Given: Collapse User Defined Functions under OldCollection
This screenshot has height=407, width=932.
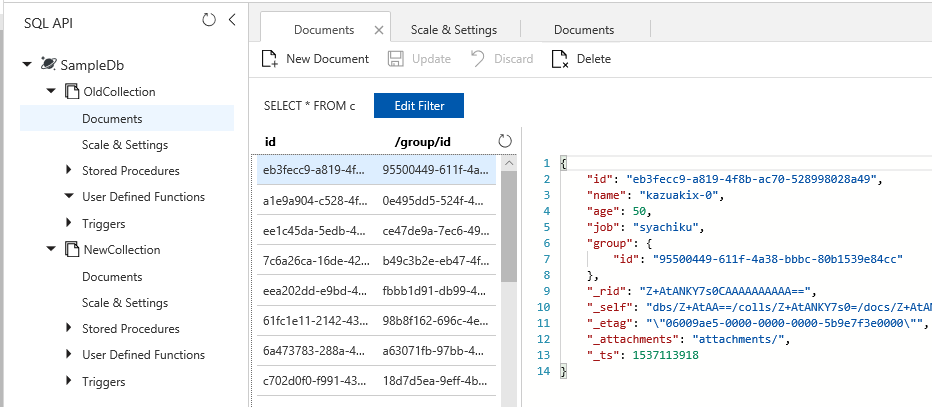Looking at the screenshot, I should pyautogui.click(x=69, y=196).
